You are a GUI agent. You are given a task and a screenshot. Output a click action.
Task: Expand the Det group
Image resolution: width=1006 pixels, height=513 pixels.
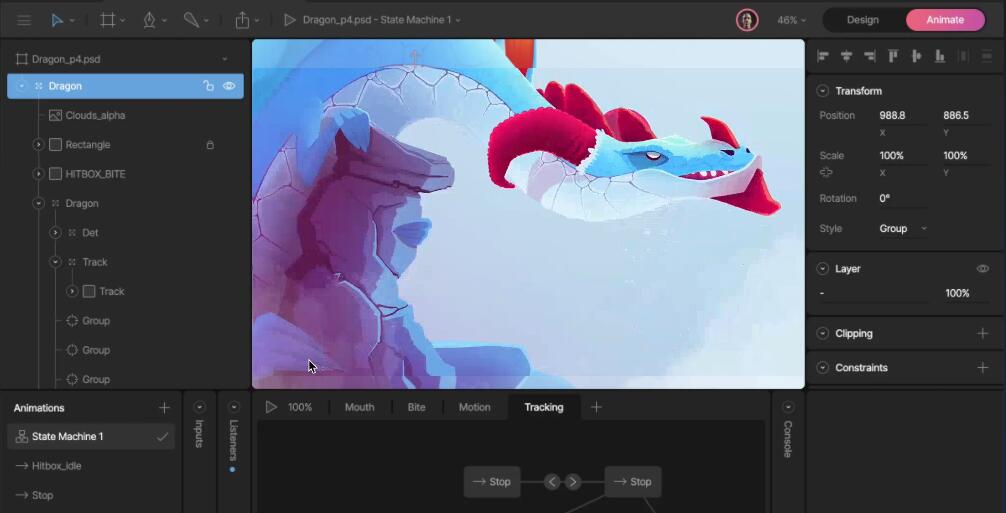tap(55, 233)
